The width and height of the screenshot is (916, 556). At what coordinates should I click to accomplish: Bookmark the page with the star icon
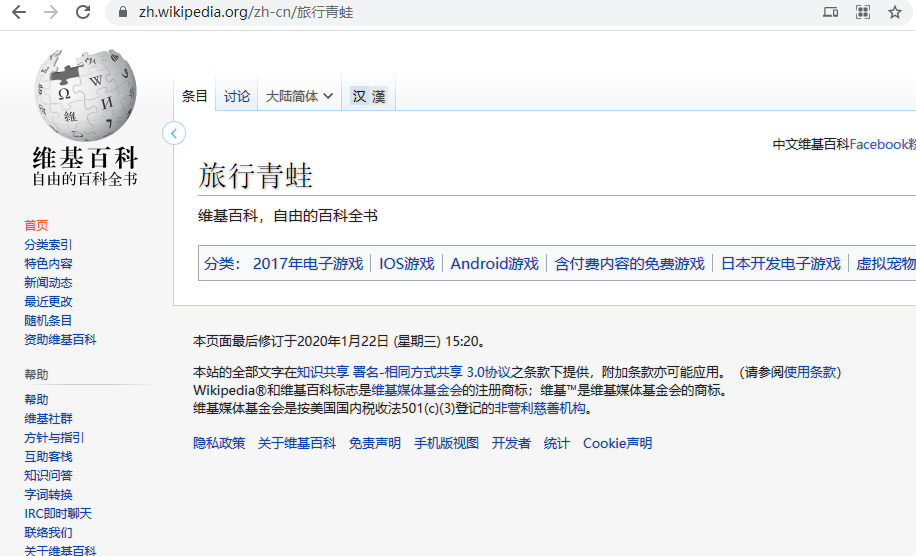pos(894,12)
